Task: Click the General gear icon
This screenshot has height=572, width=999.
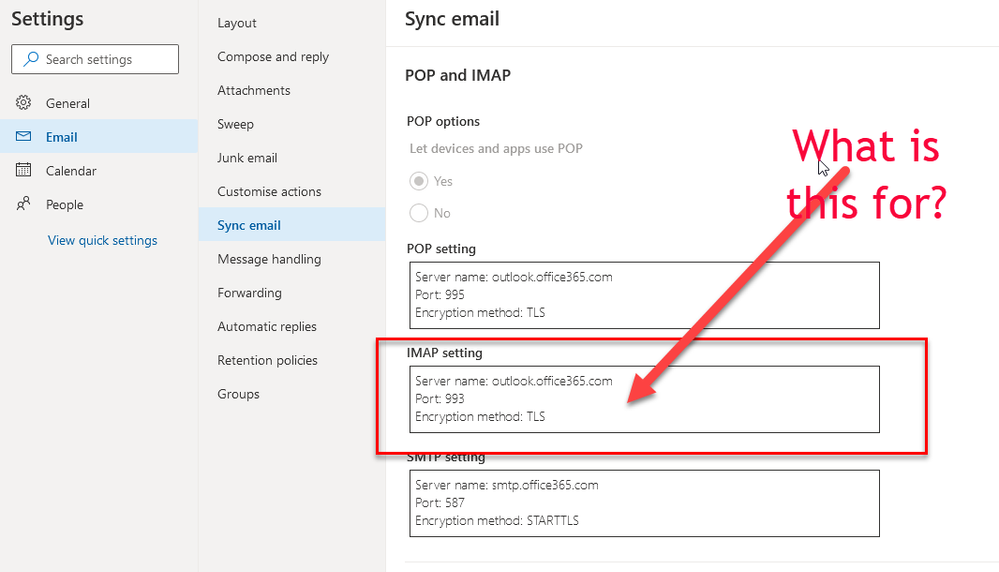Action: point(23,103)
